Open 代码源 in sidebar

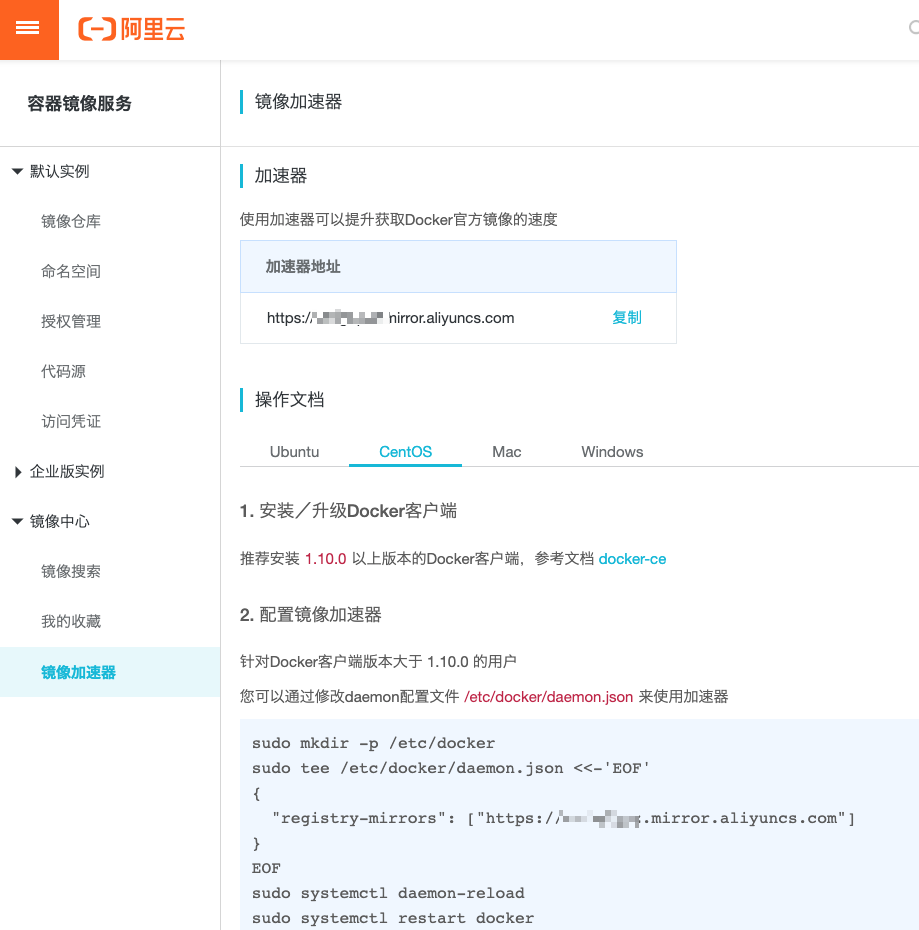tap(63, 371)
